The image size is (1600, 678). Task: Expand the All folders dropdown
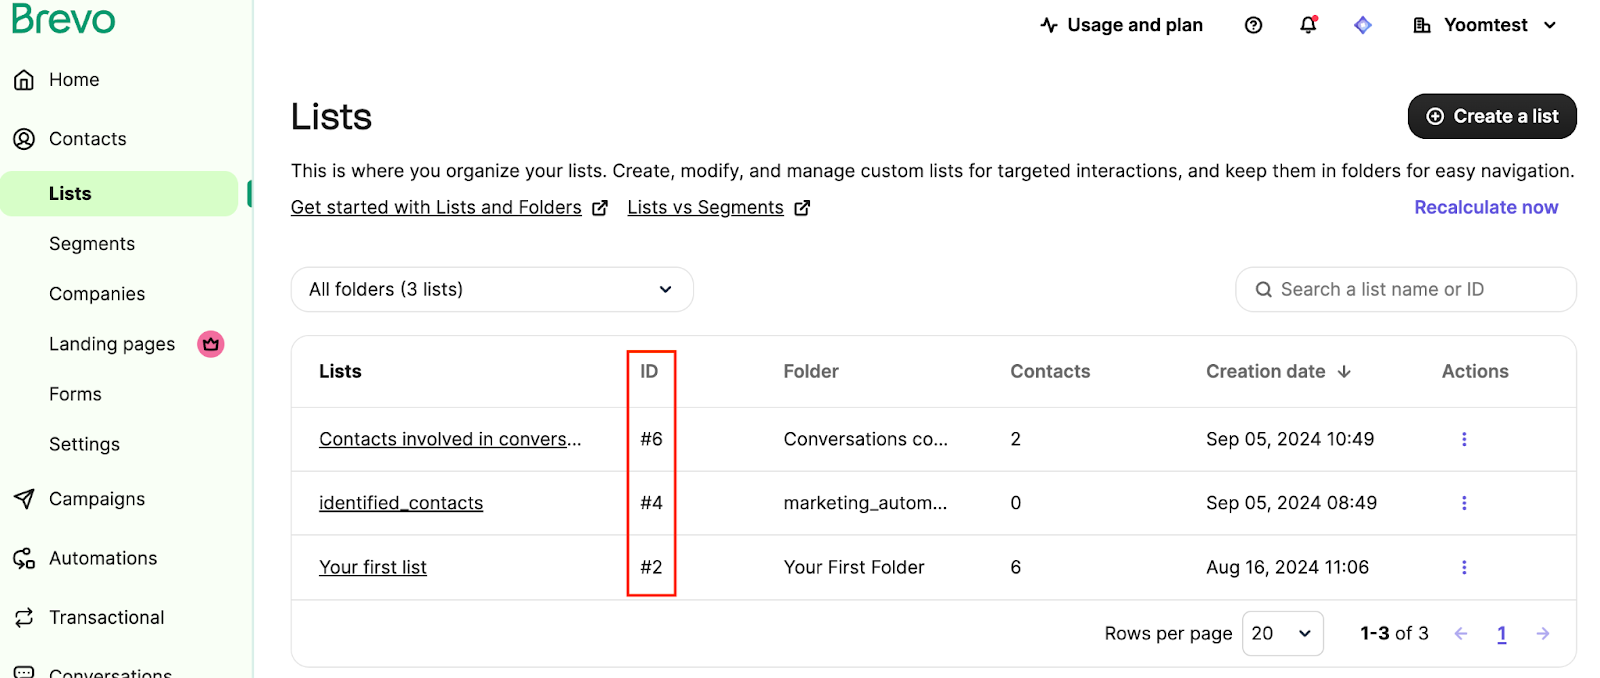(x=492, y=289)
